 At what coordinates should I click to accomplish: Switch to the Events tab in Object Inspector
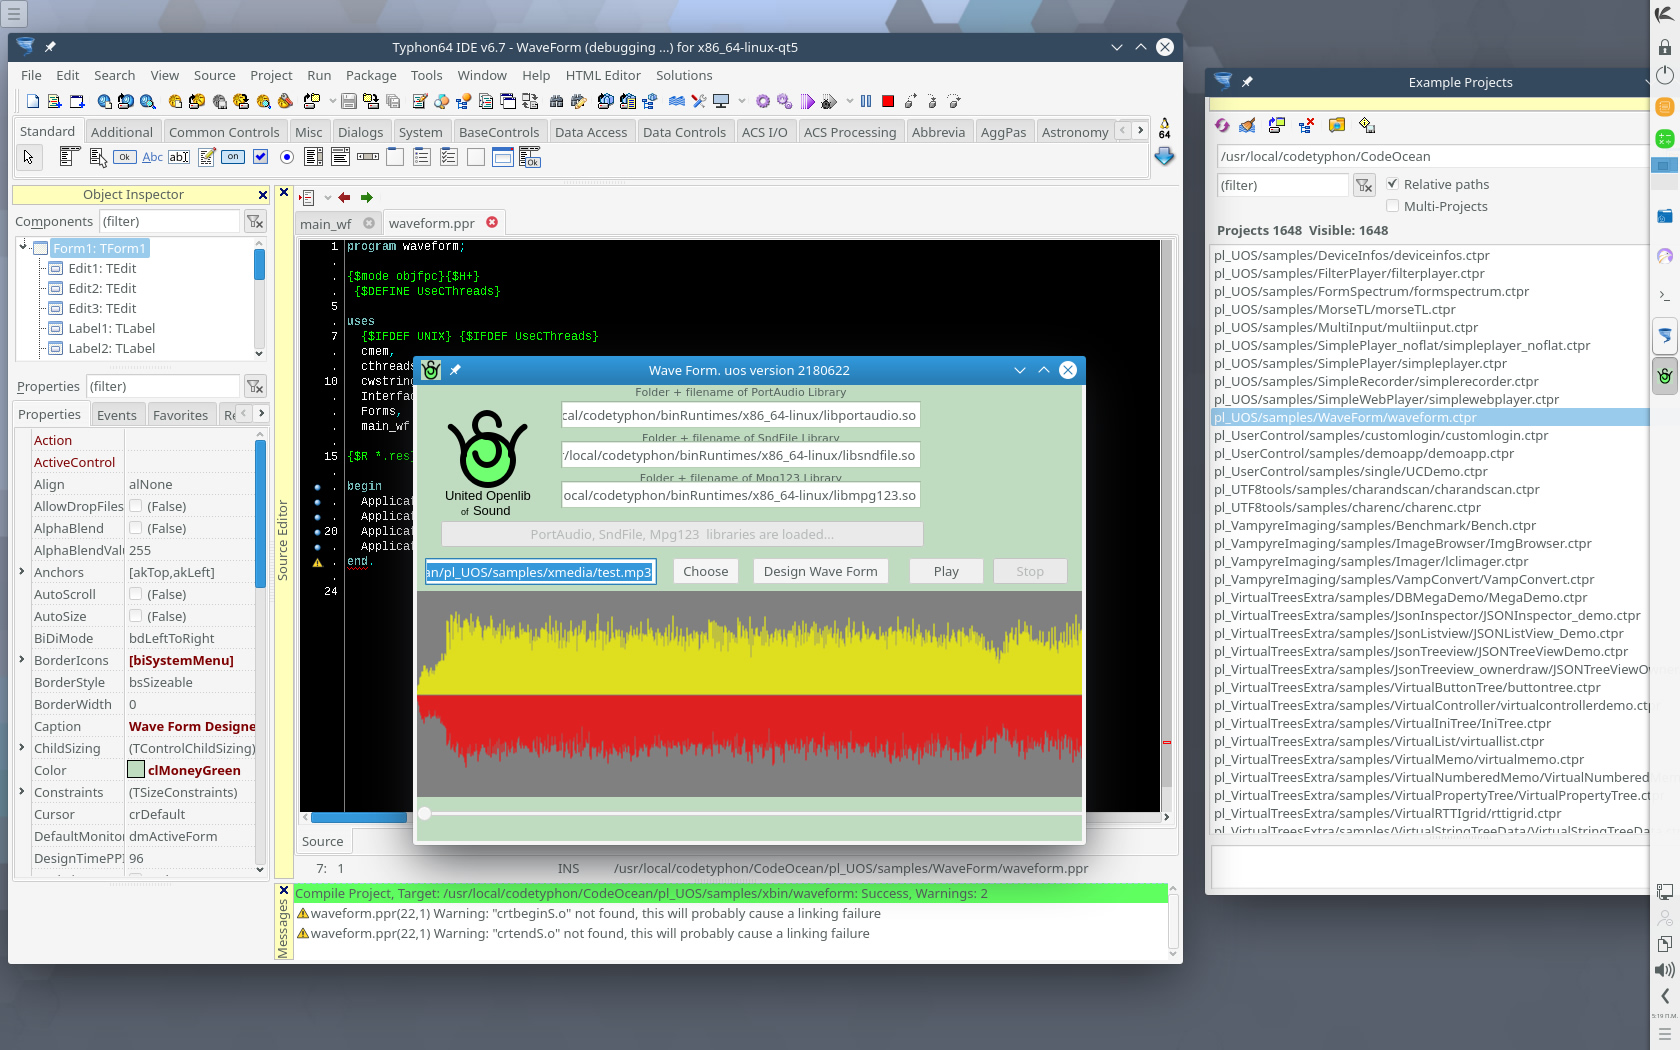(117, 415)
